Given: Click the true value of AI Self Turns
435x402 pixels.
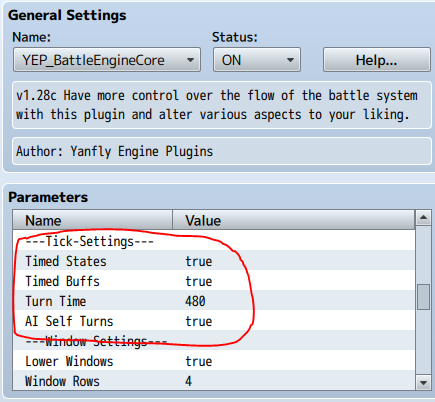Looking at the screenshot, I should [x=199, y=321].
